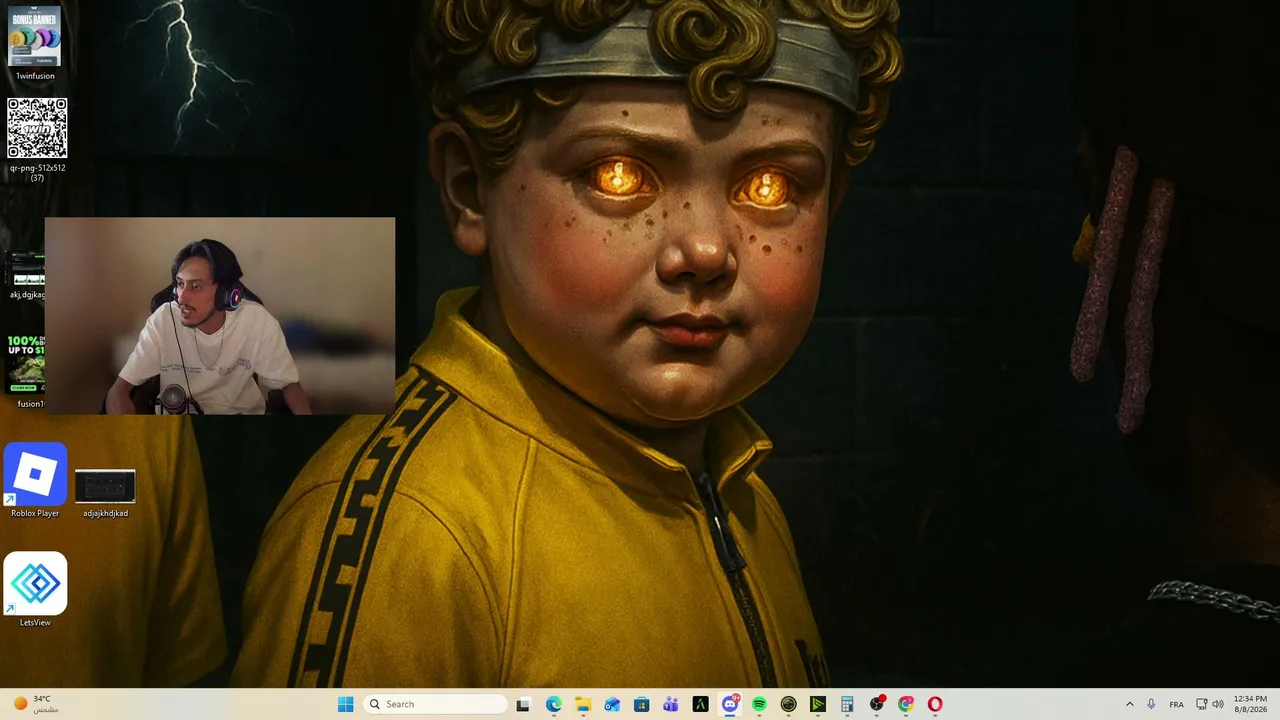
Task: Open Discord from the taskbar
Action: [x=730, y=704]
